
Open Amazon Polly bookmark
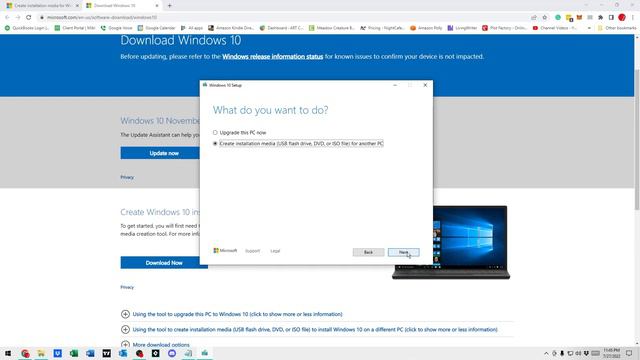(x=426, y=28)
